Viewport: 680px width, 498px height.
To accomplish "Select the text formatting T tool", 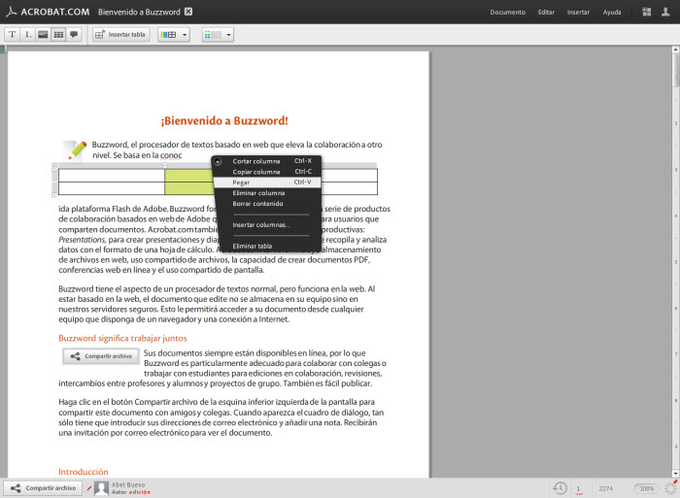I will 12,34.
